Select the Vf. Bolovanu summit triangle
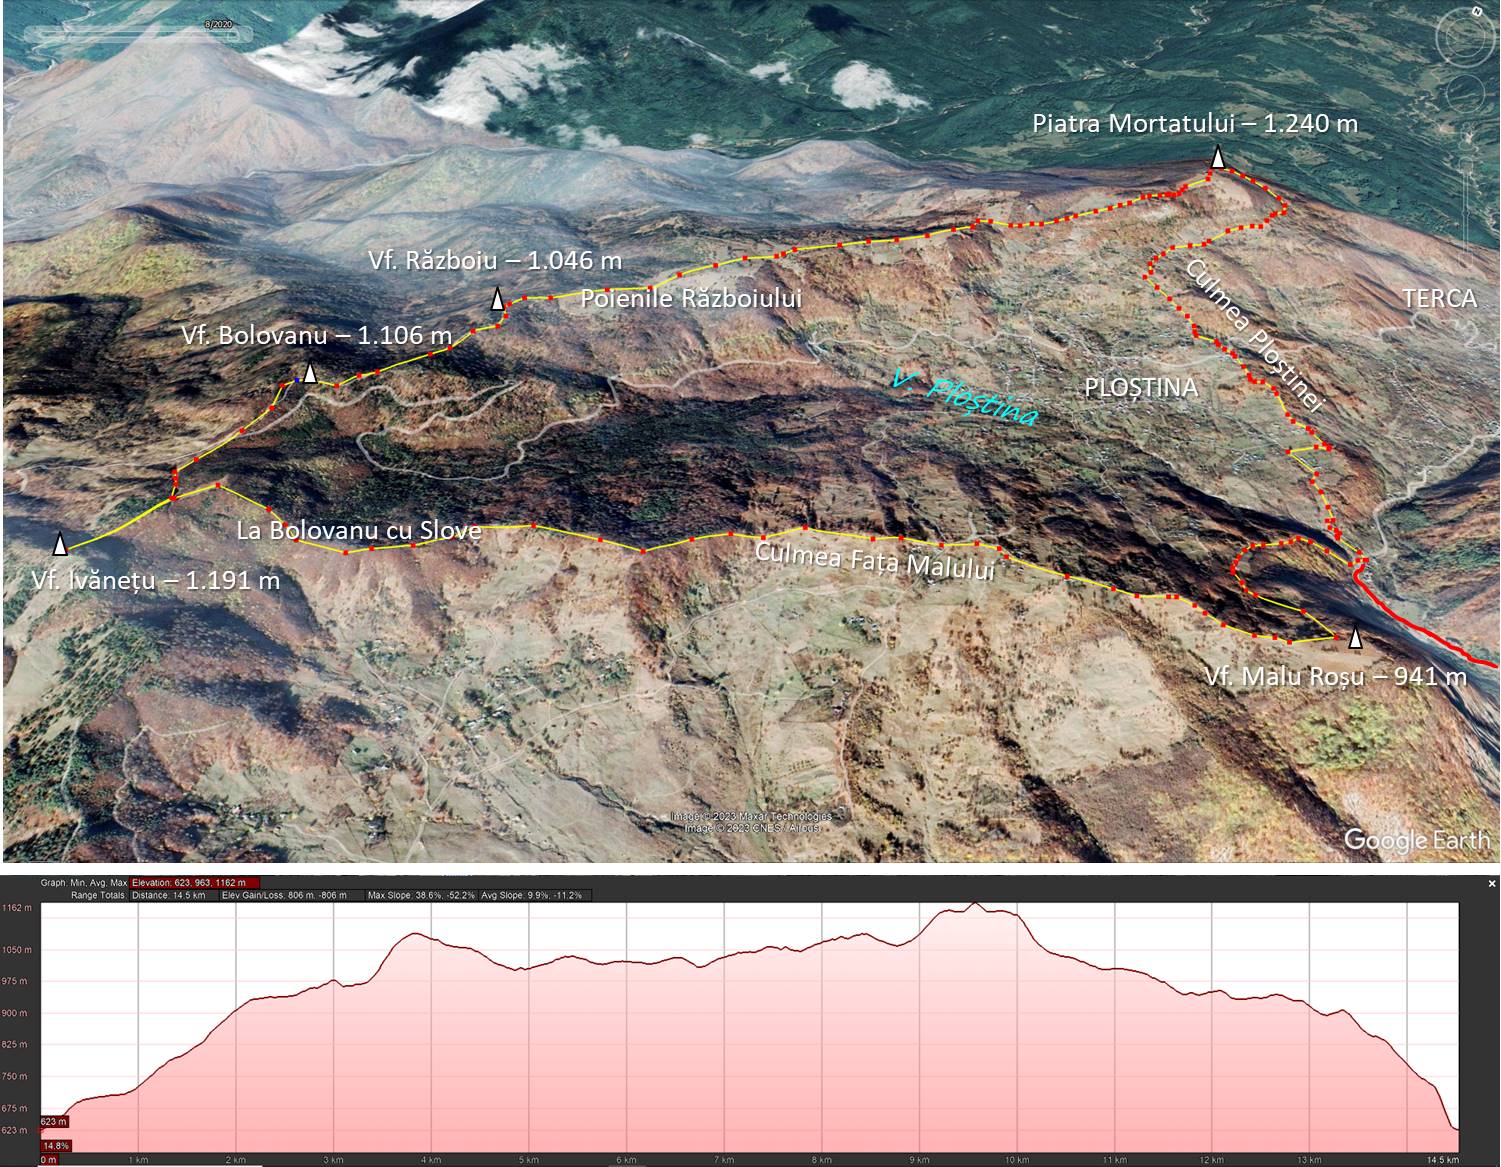The image size is (1501, 1167). point(310,373)
